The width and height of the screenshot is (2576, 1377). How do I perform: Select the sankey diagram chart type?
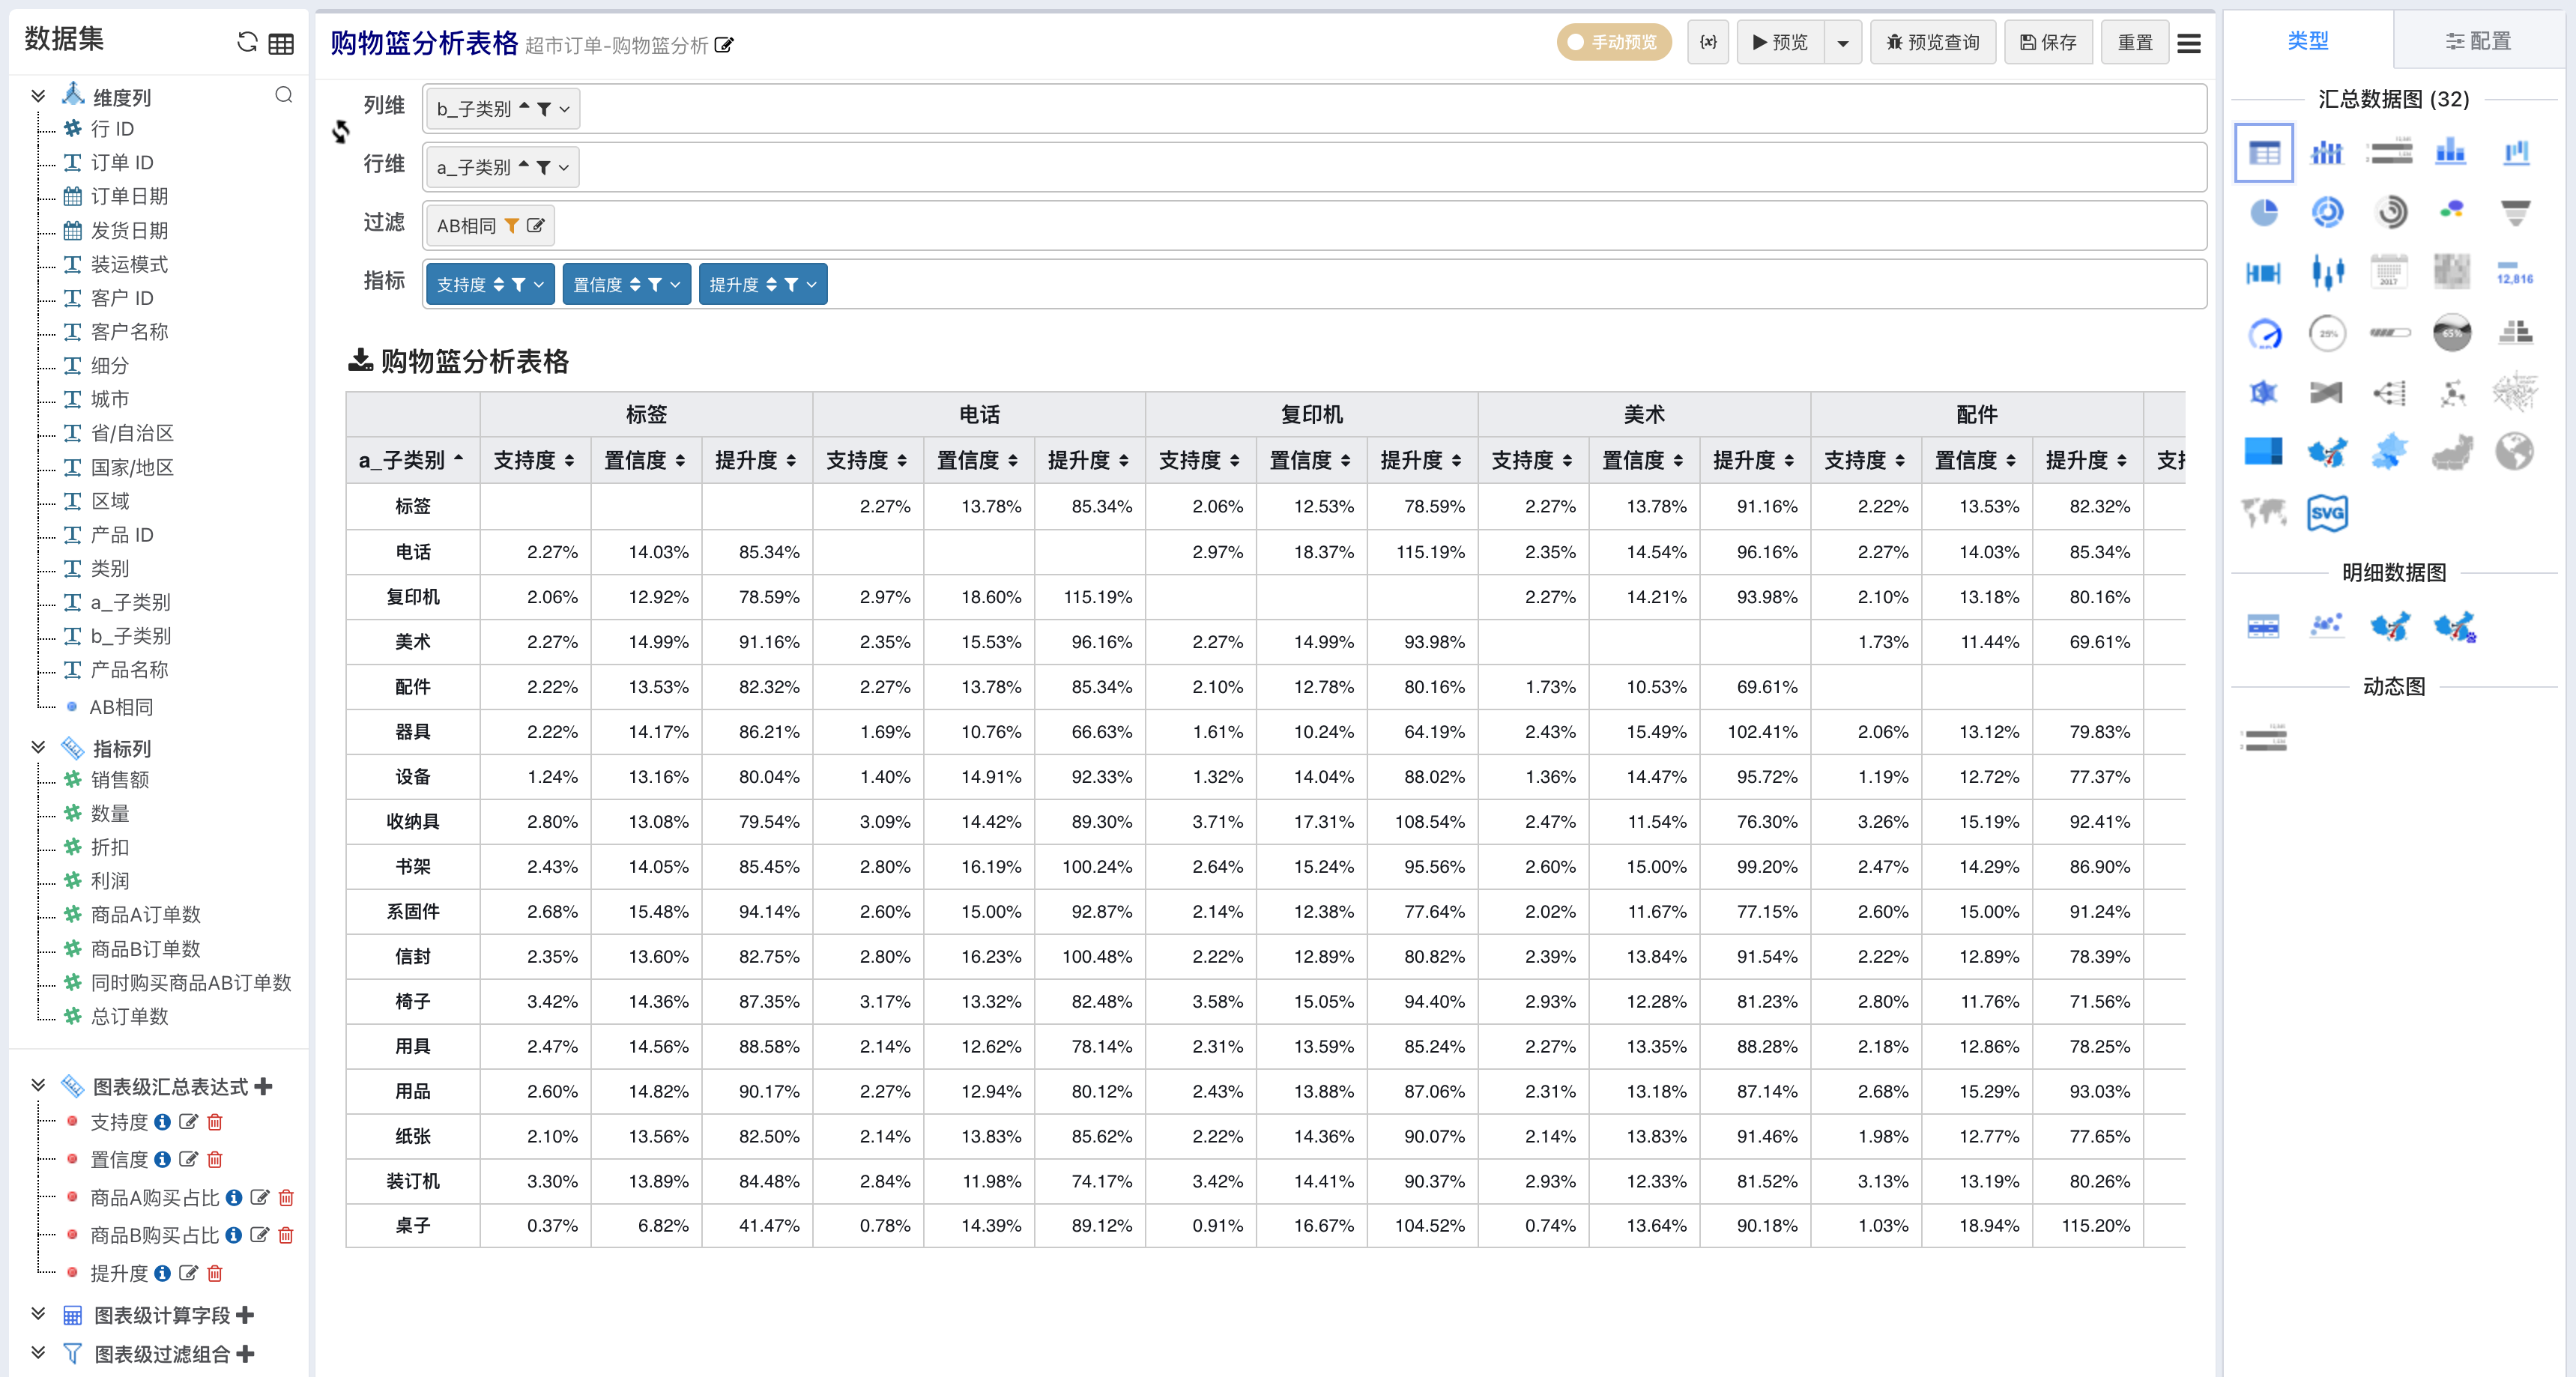click(2326, 392)
